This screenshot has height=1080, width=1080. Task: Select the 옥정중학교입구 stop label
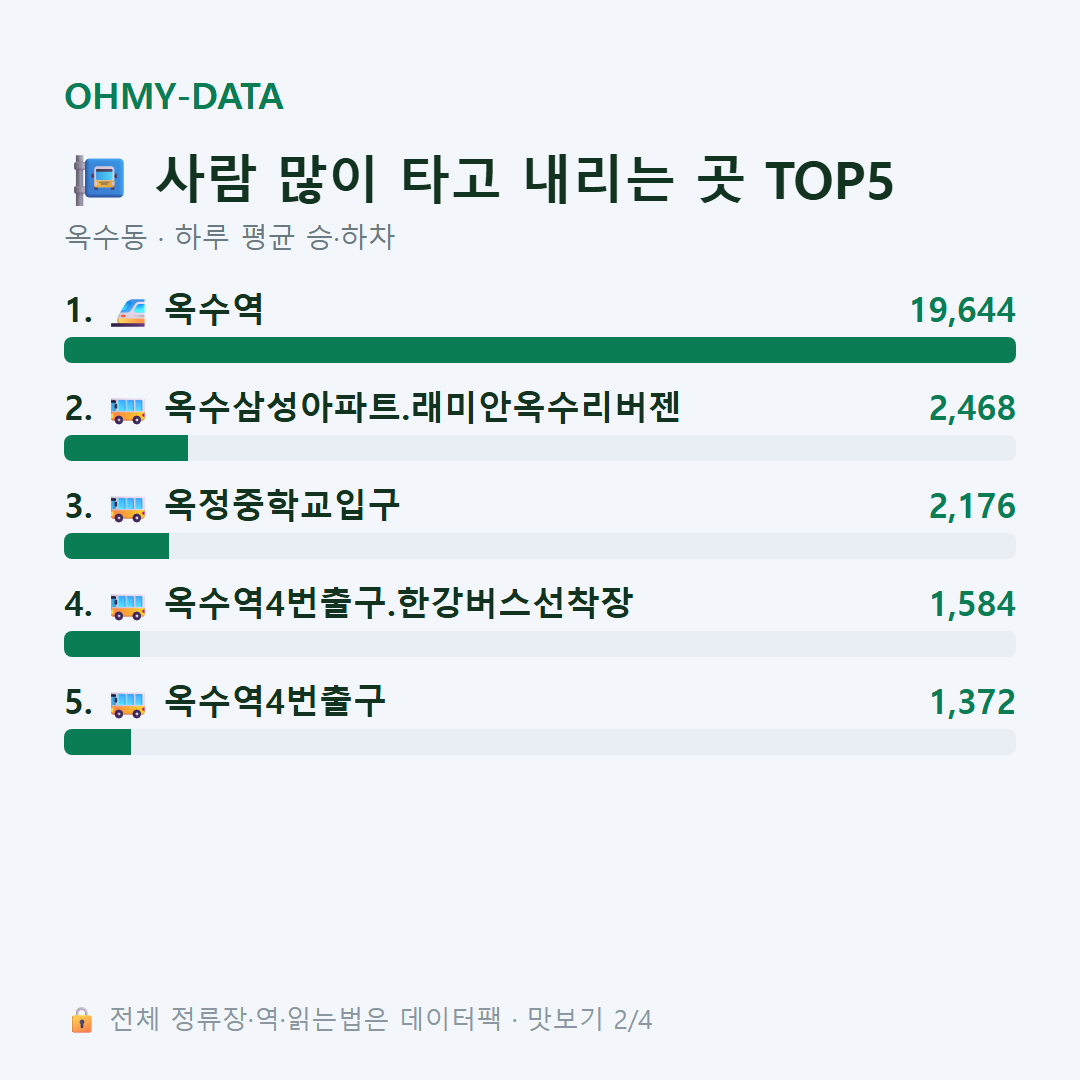click(x=282, y=505)
